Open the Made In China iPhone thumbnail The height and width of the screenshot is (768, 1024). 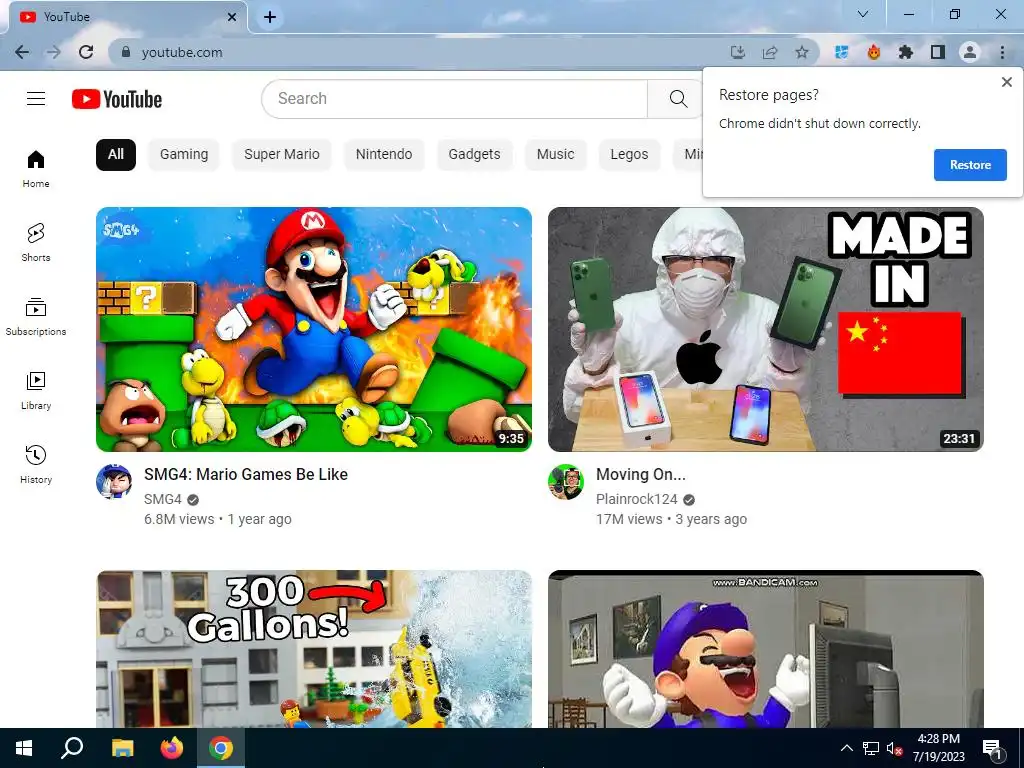(765, 329)
